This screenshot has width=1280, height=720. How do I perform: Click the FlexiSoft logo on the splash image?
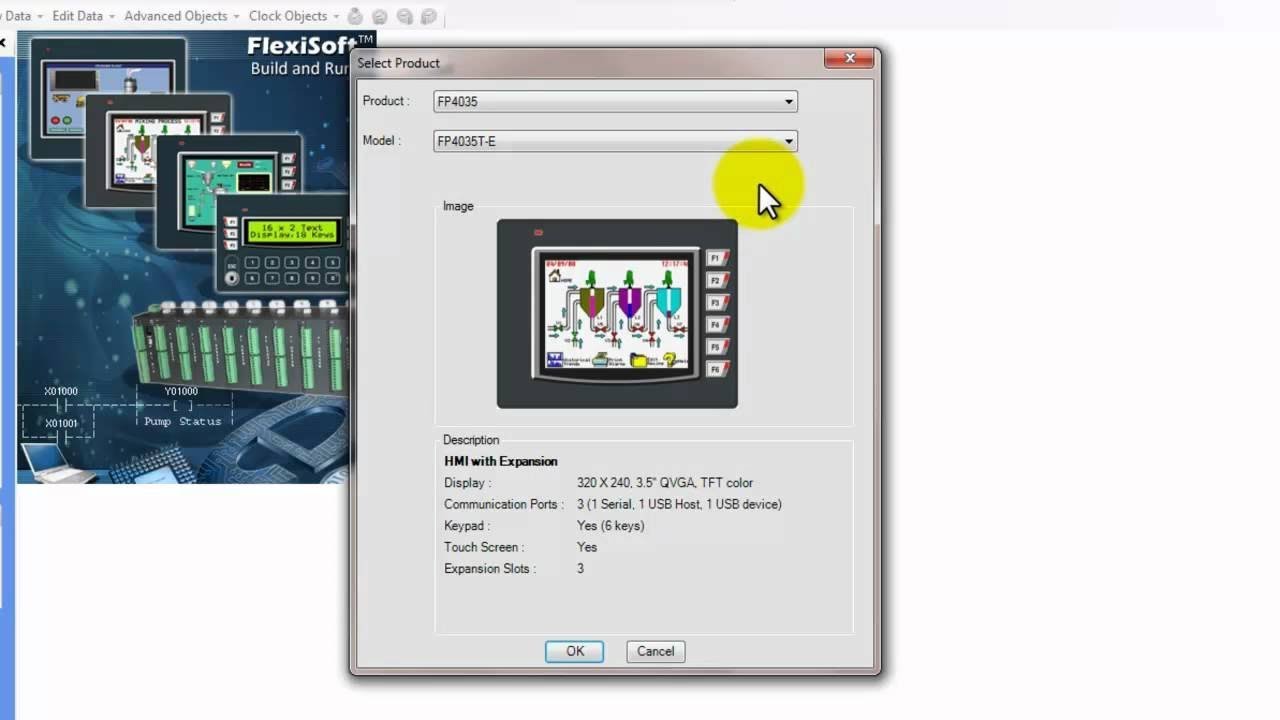(311, 44)
